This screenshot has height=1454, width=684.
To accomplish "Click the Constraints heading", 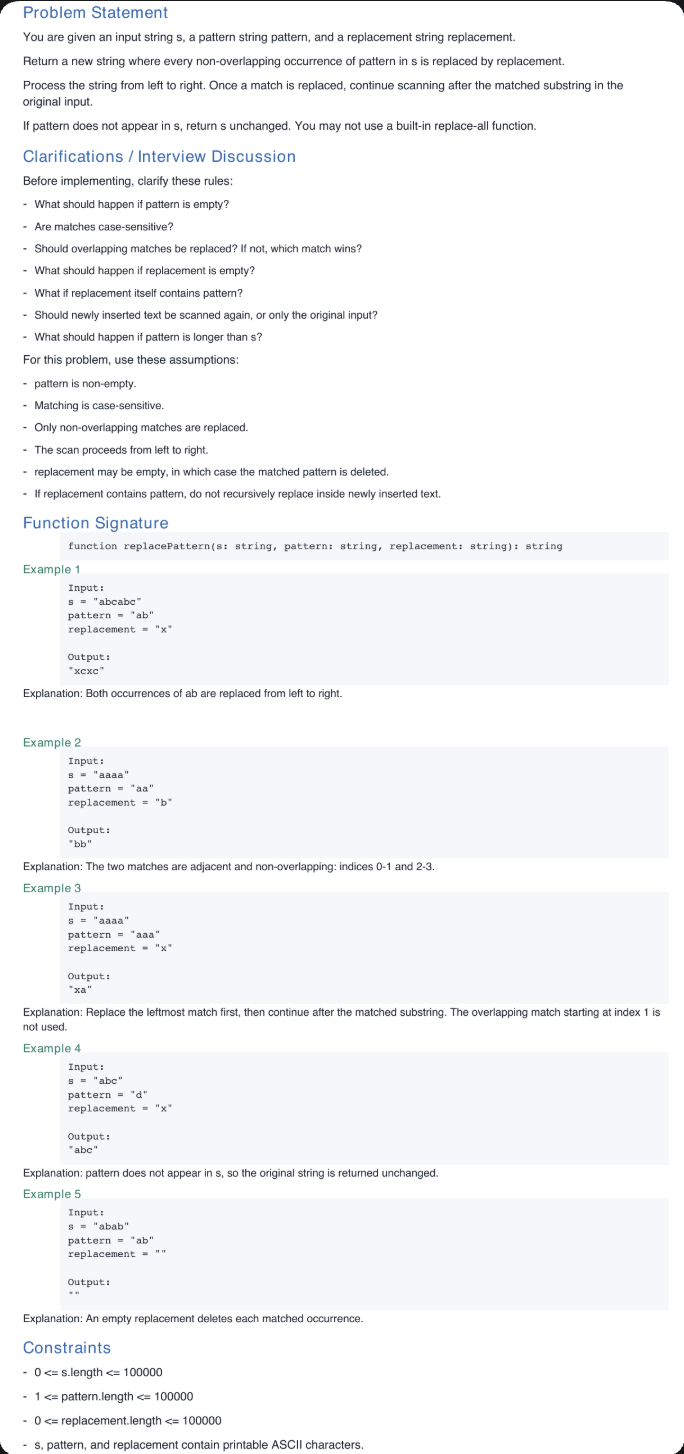I will (67, 1347).
